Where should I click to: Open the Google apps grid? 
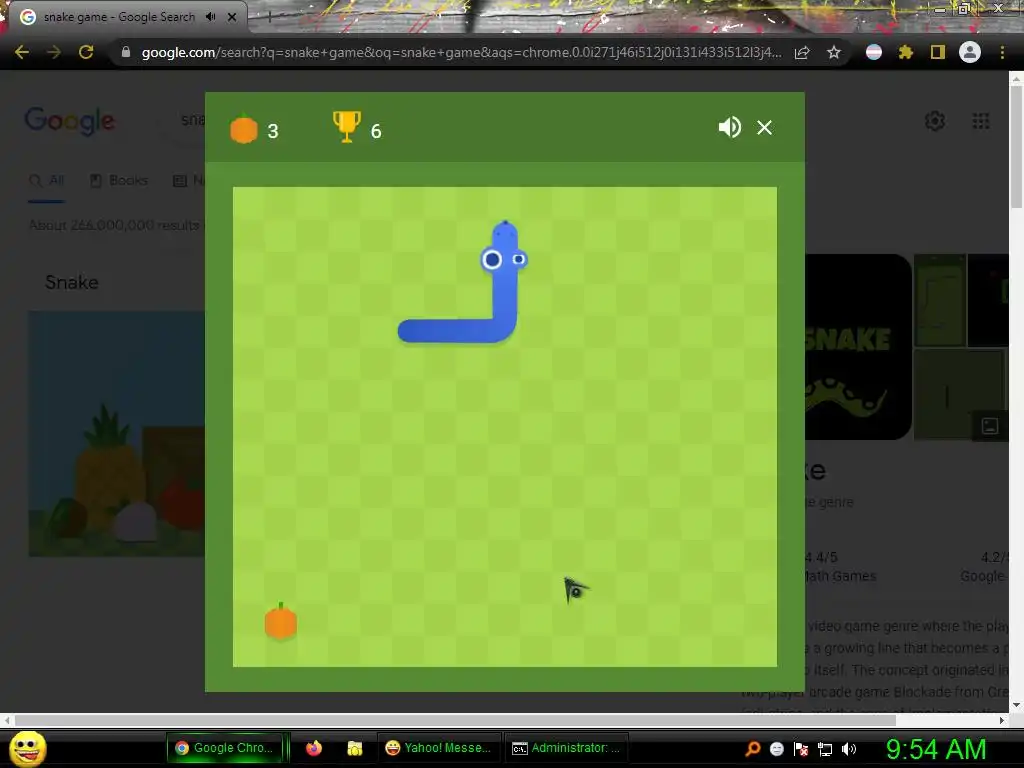tap(981, 121)
